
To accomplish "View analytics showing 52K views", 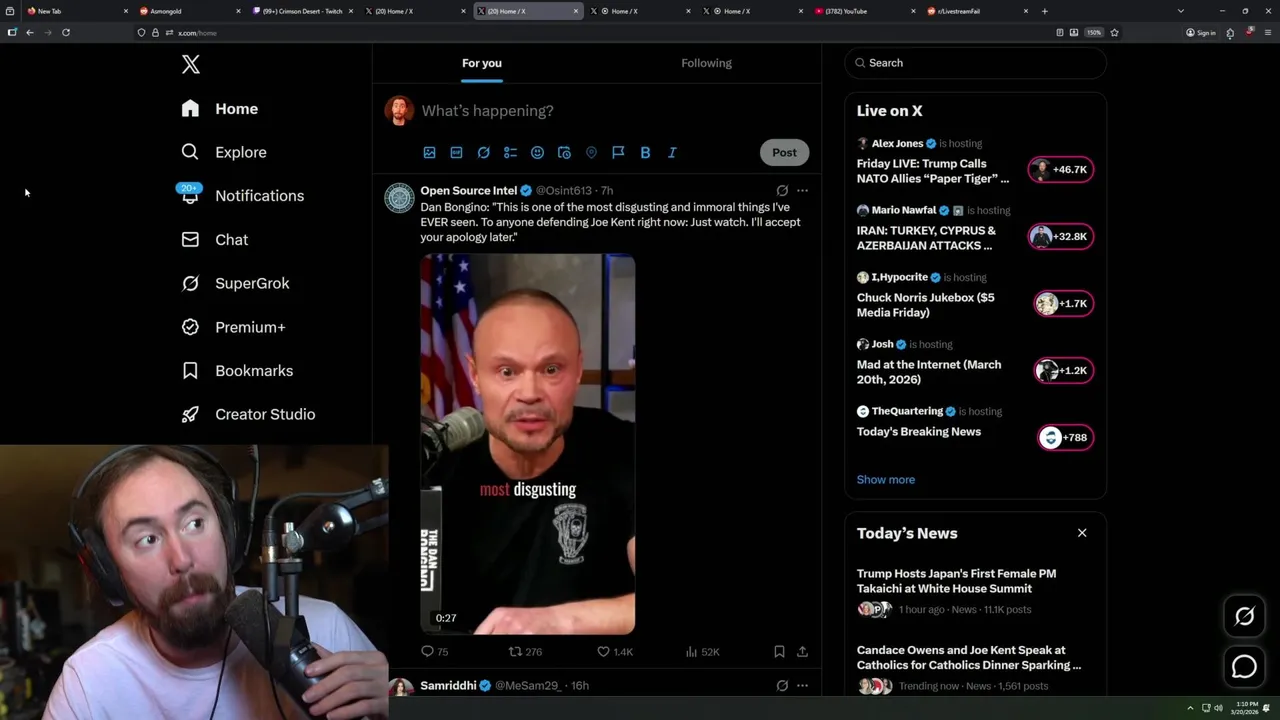I will click(x=702, y=652).
